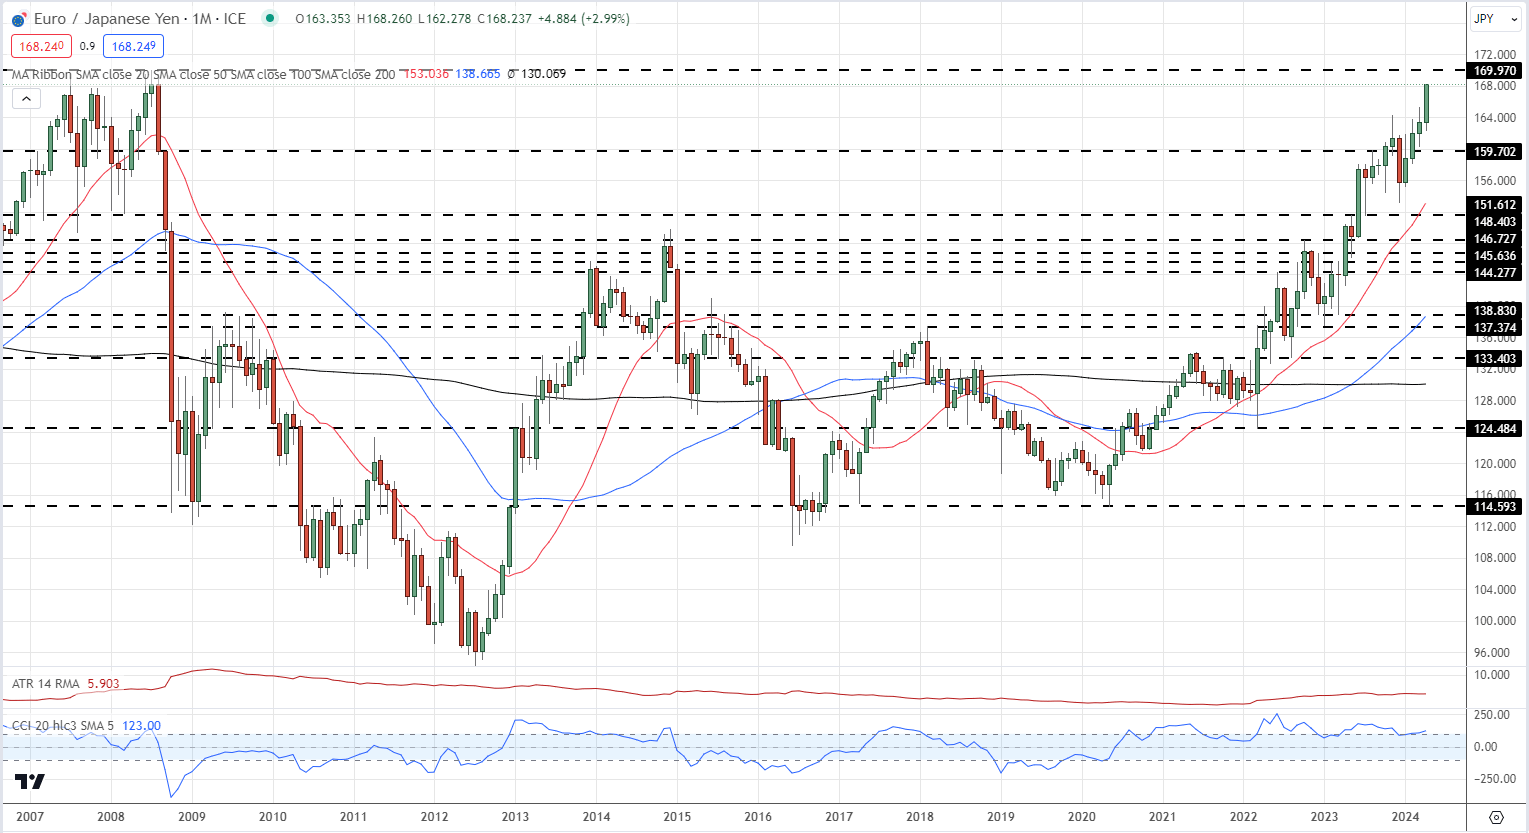Click the 124.484 price level label
Image resolution: width=1529 pixels, height=833 pixels.
(1495, 429)
